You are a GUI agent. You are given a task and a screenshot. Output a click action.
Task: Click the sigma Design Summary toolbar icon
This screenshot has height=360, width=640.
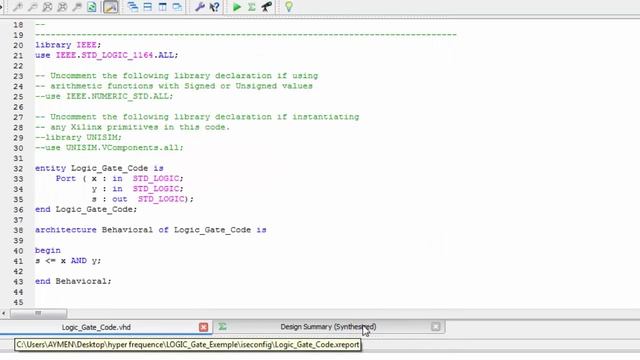click(x=251, y=7)
